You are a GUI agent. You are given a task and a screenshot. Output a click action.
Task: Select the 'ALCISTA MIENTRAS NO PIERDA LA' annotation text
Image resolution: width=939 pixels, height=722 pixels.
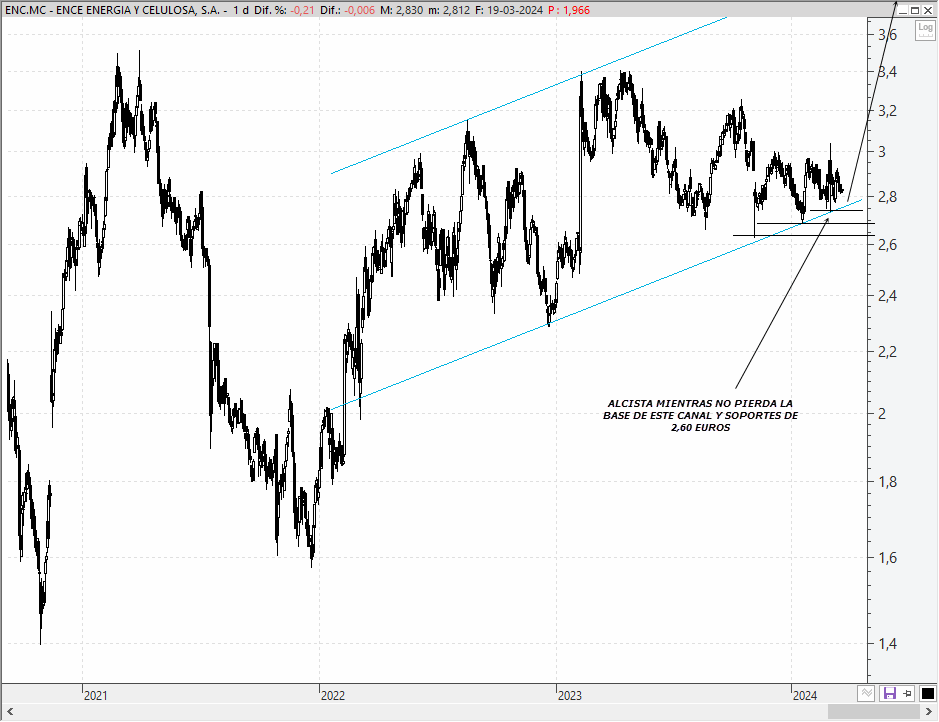click(700, 404)
